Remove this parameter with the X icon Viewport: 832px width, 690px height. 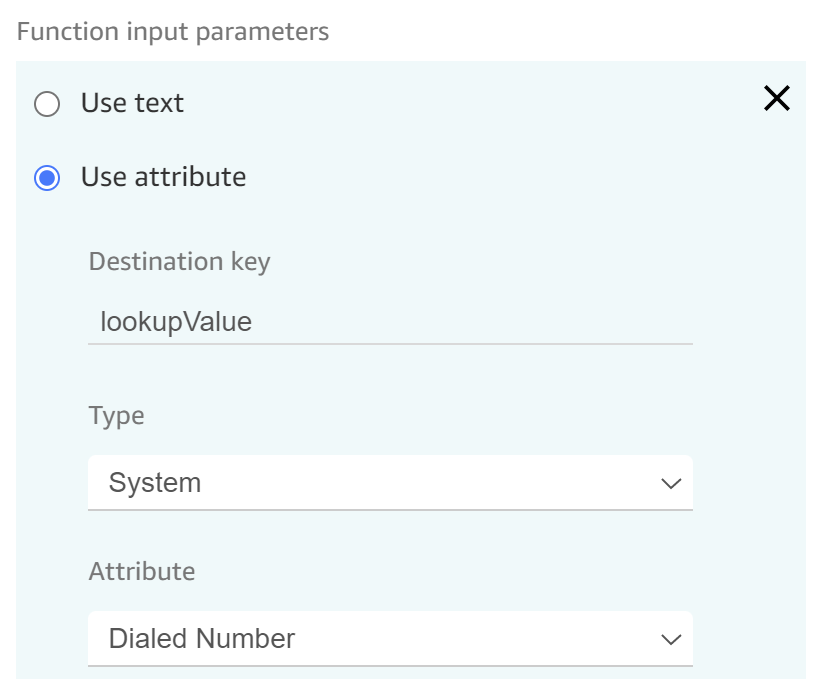(777, 98)
